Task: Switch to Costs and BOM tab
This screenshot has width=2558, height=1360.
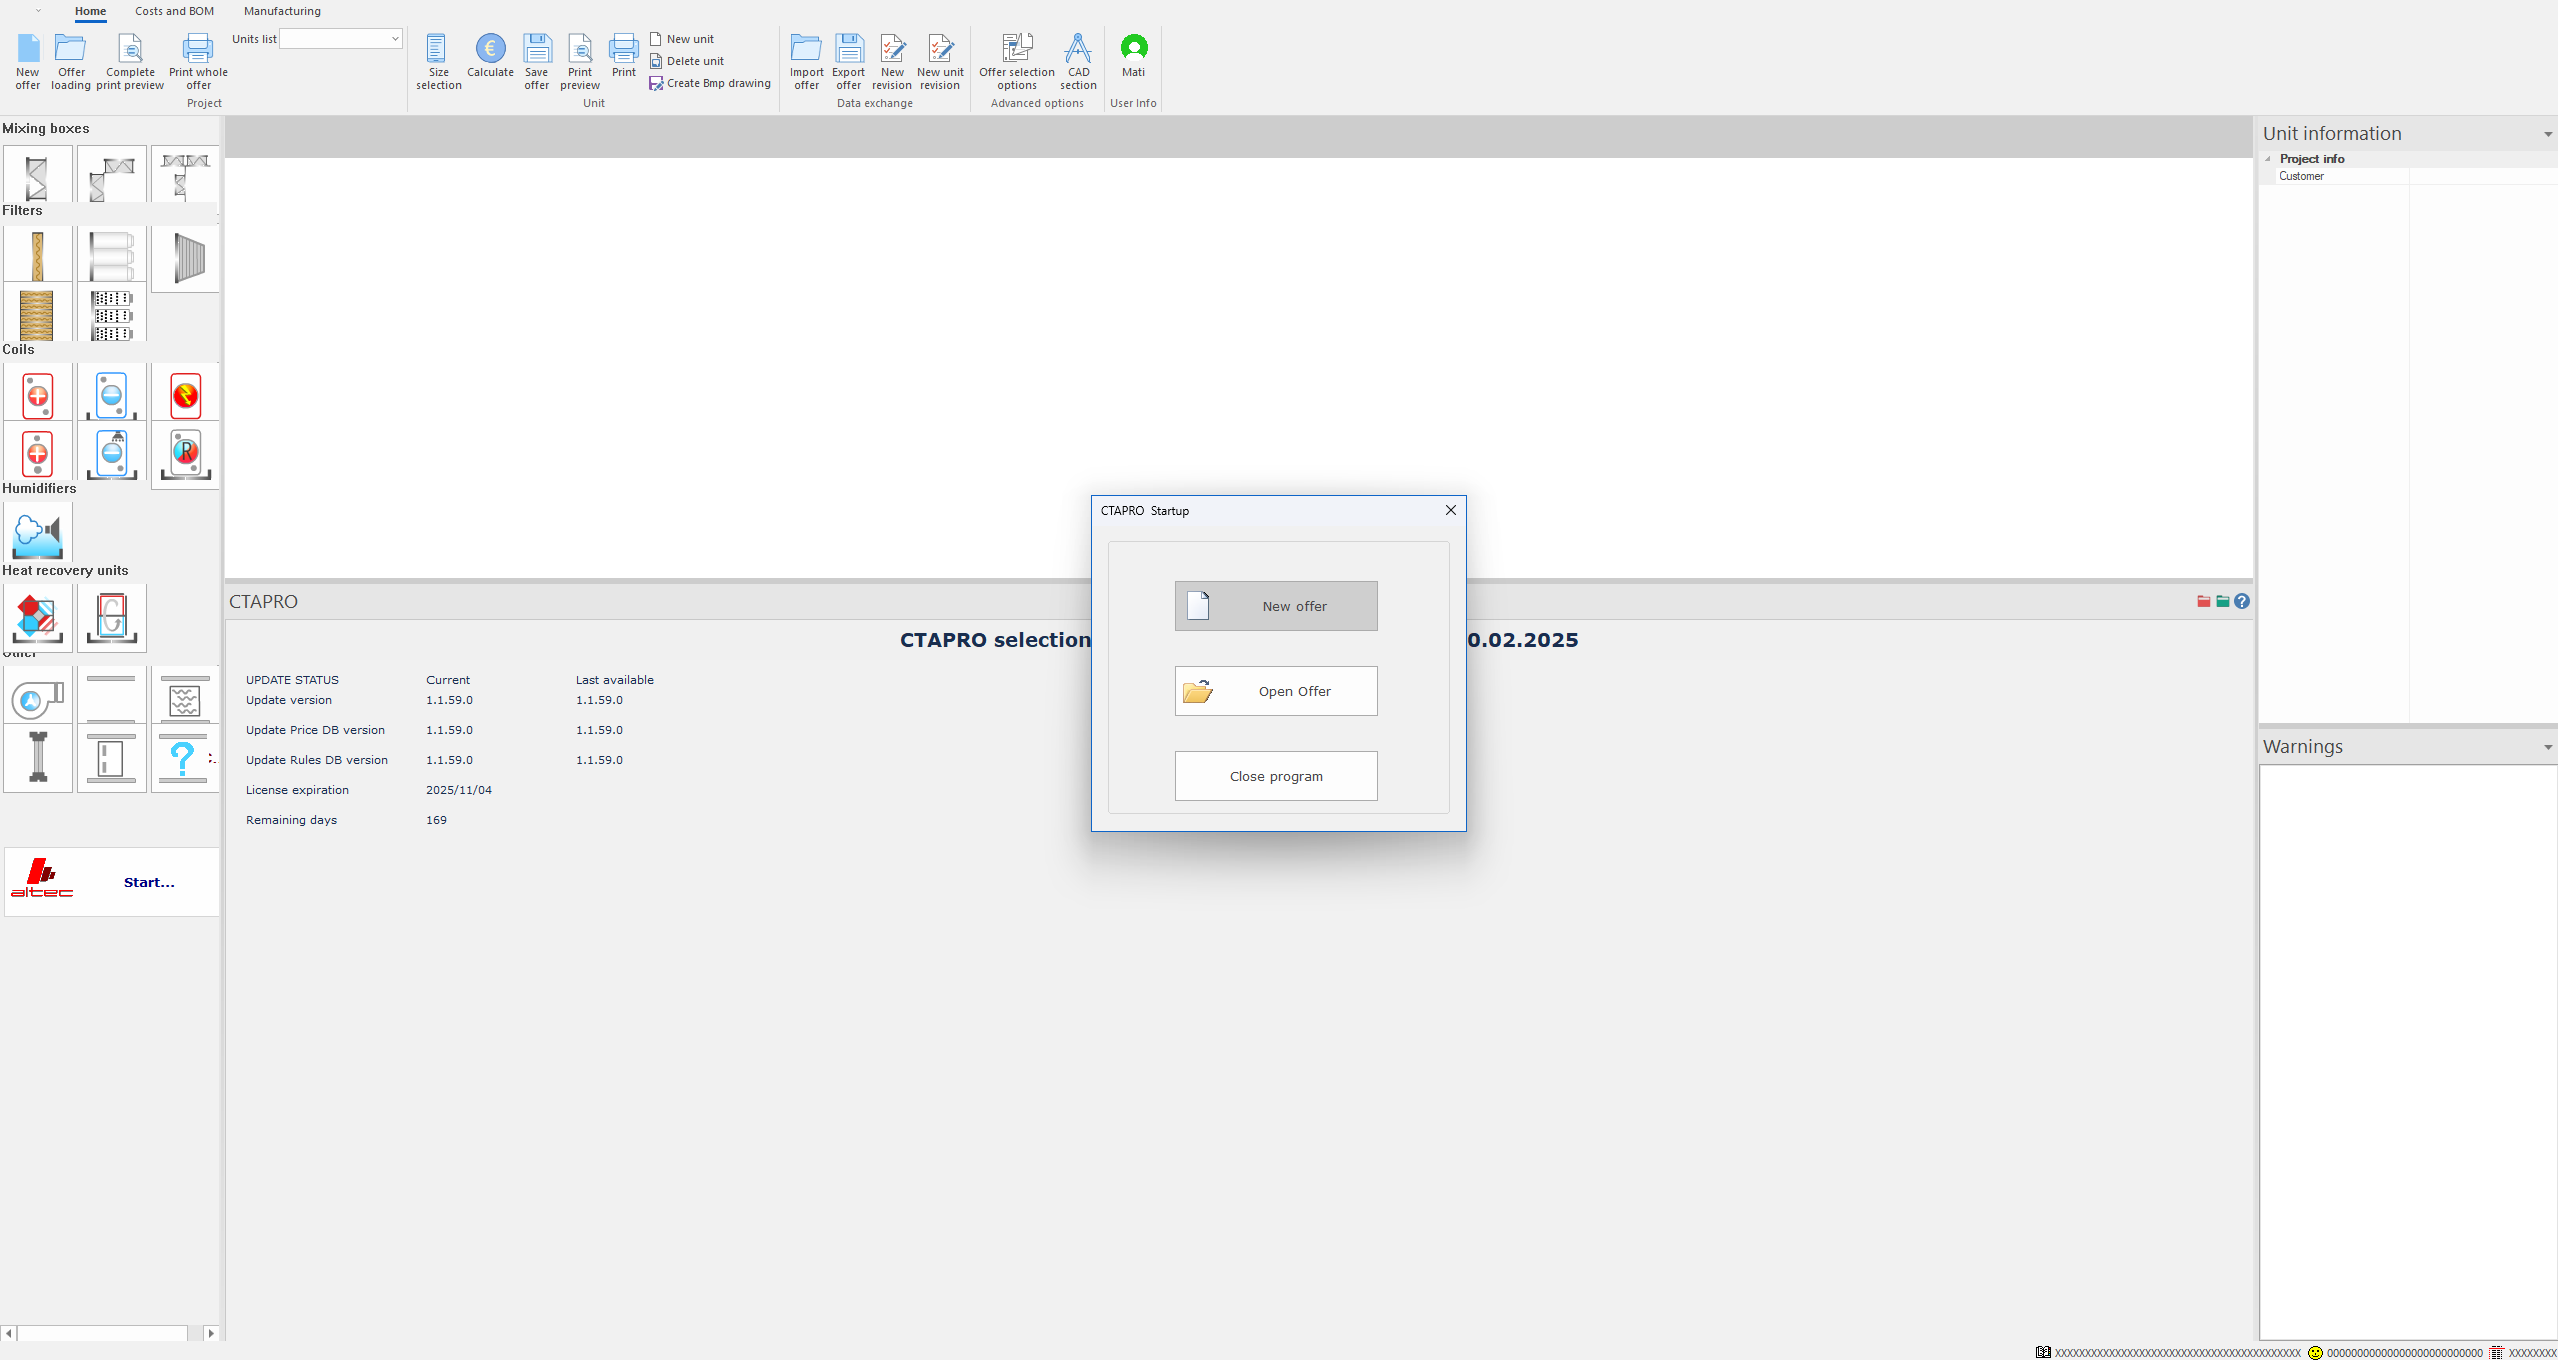Action: (x=175, y=11)
